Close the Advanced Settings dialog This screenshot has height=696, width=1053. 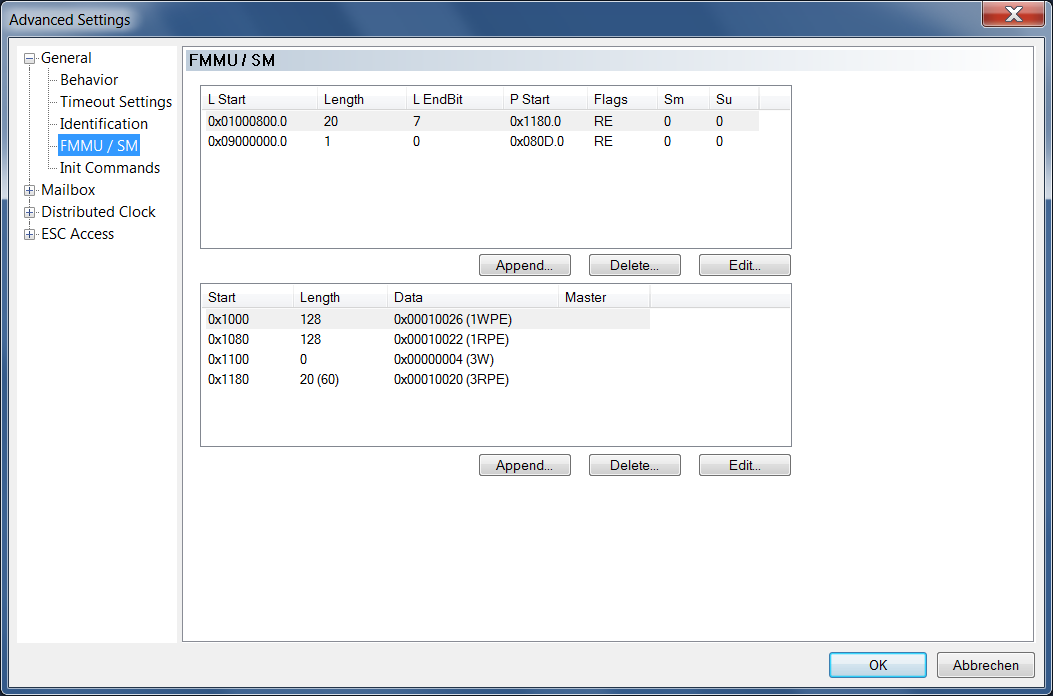point(1013,13)
